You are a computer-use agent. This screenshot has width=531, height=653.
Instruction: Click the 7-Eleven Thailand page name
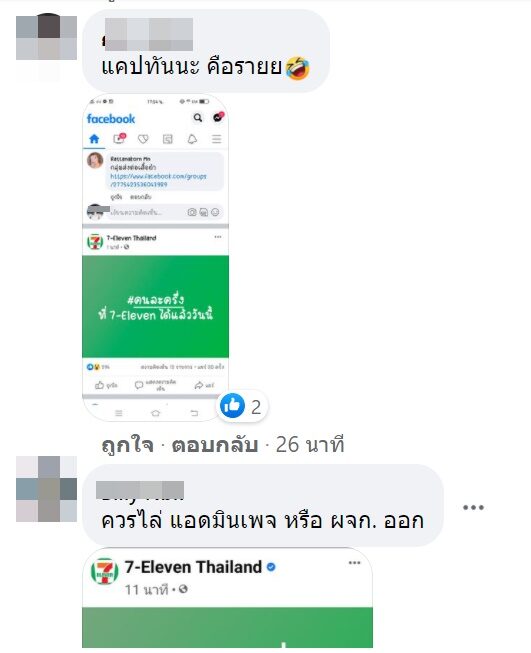pyautogui.click(x=193, y=567)
